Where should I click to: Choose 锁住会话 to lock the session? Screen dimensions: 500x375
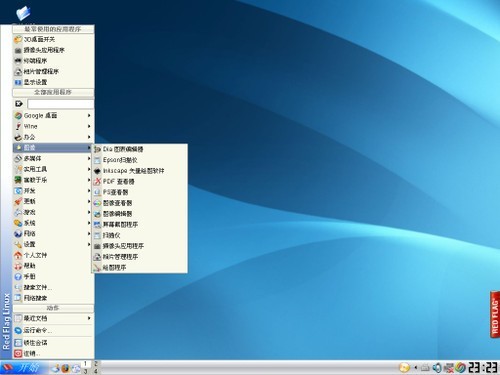click(53, 343)
